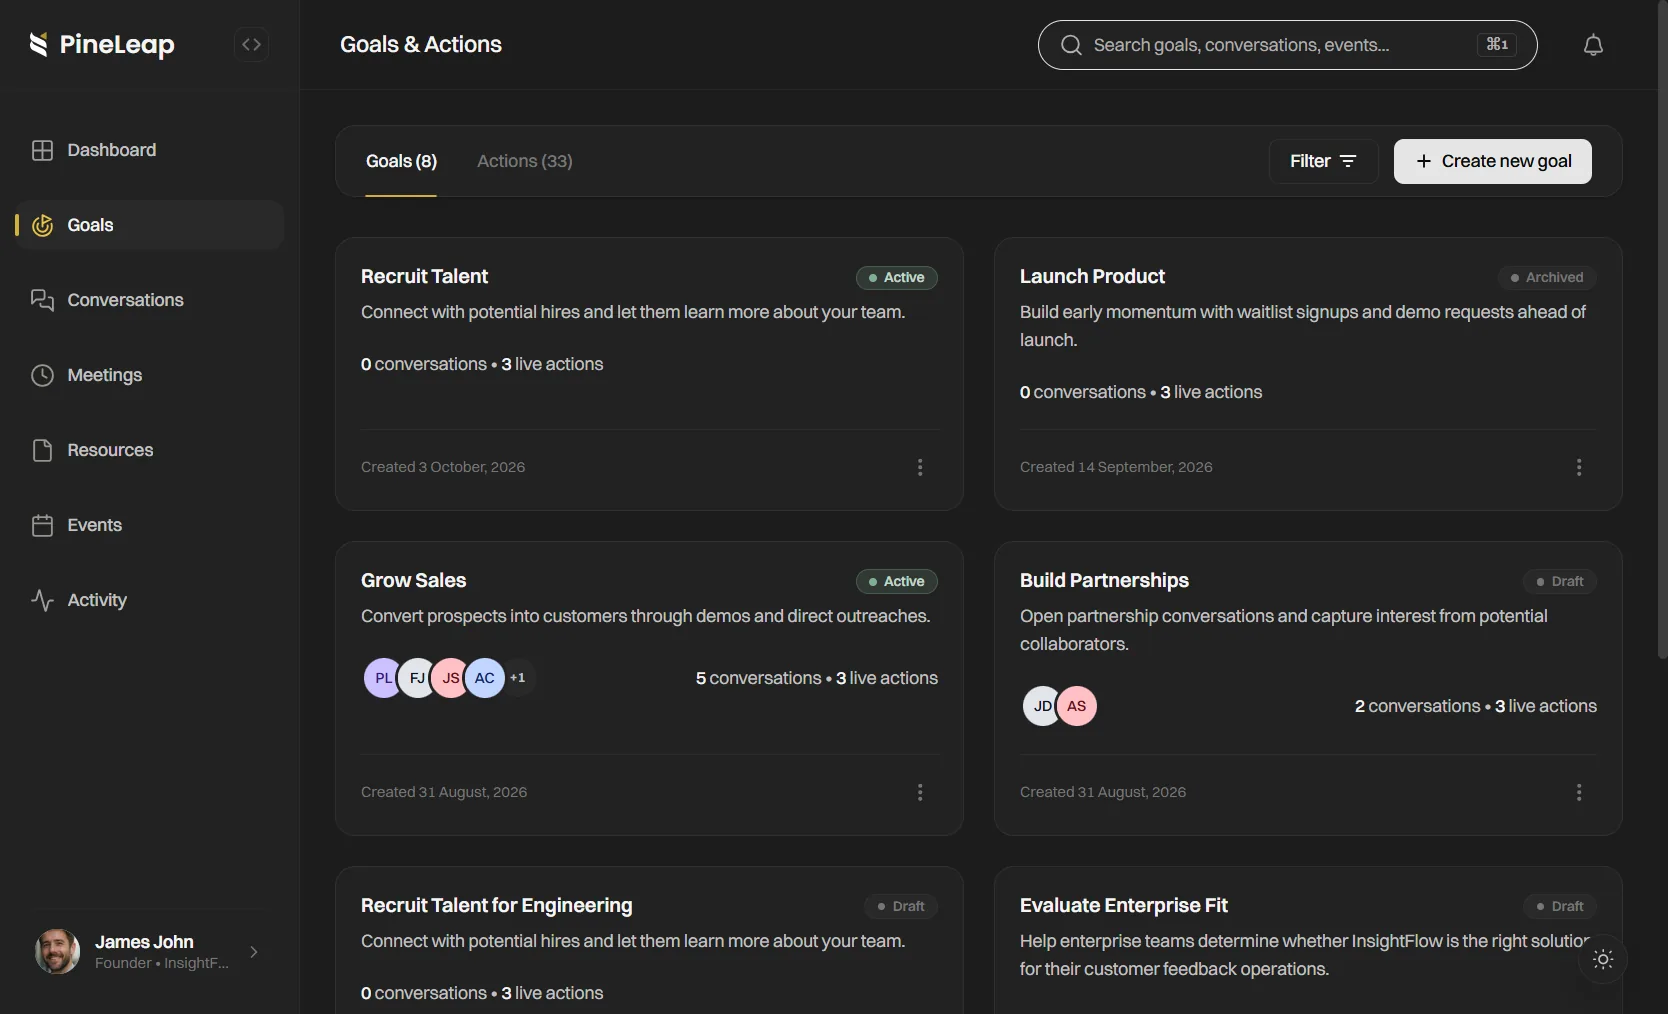Select Goals in the sidebar
1668x1014 pixels.
coord(150,225)
